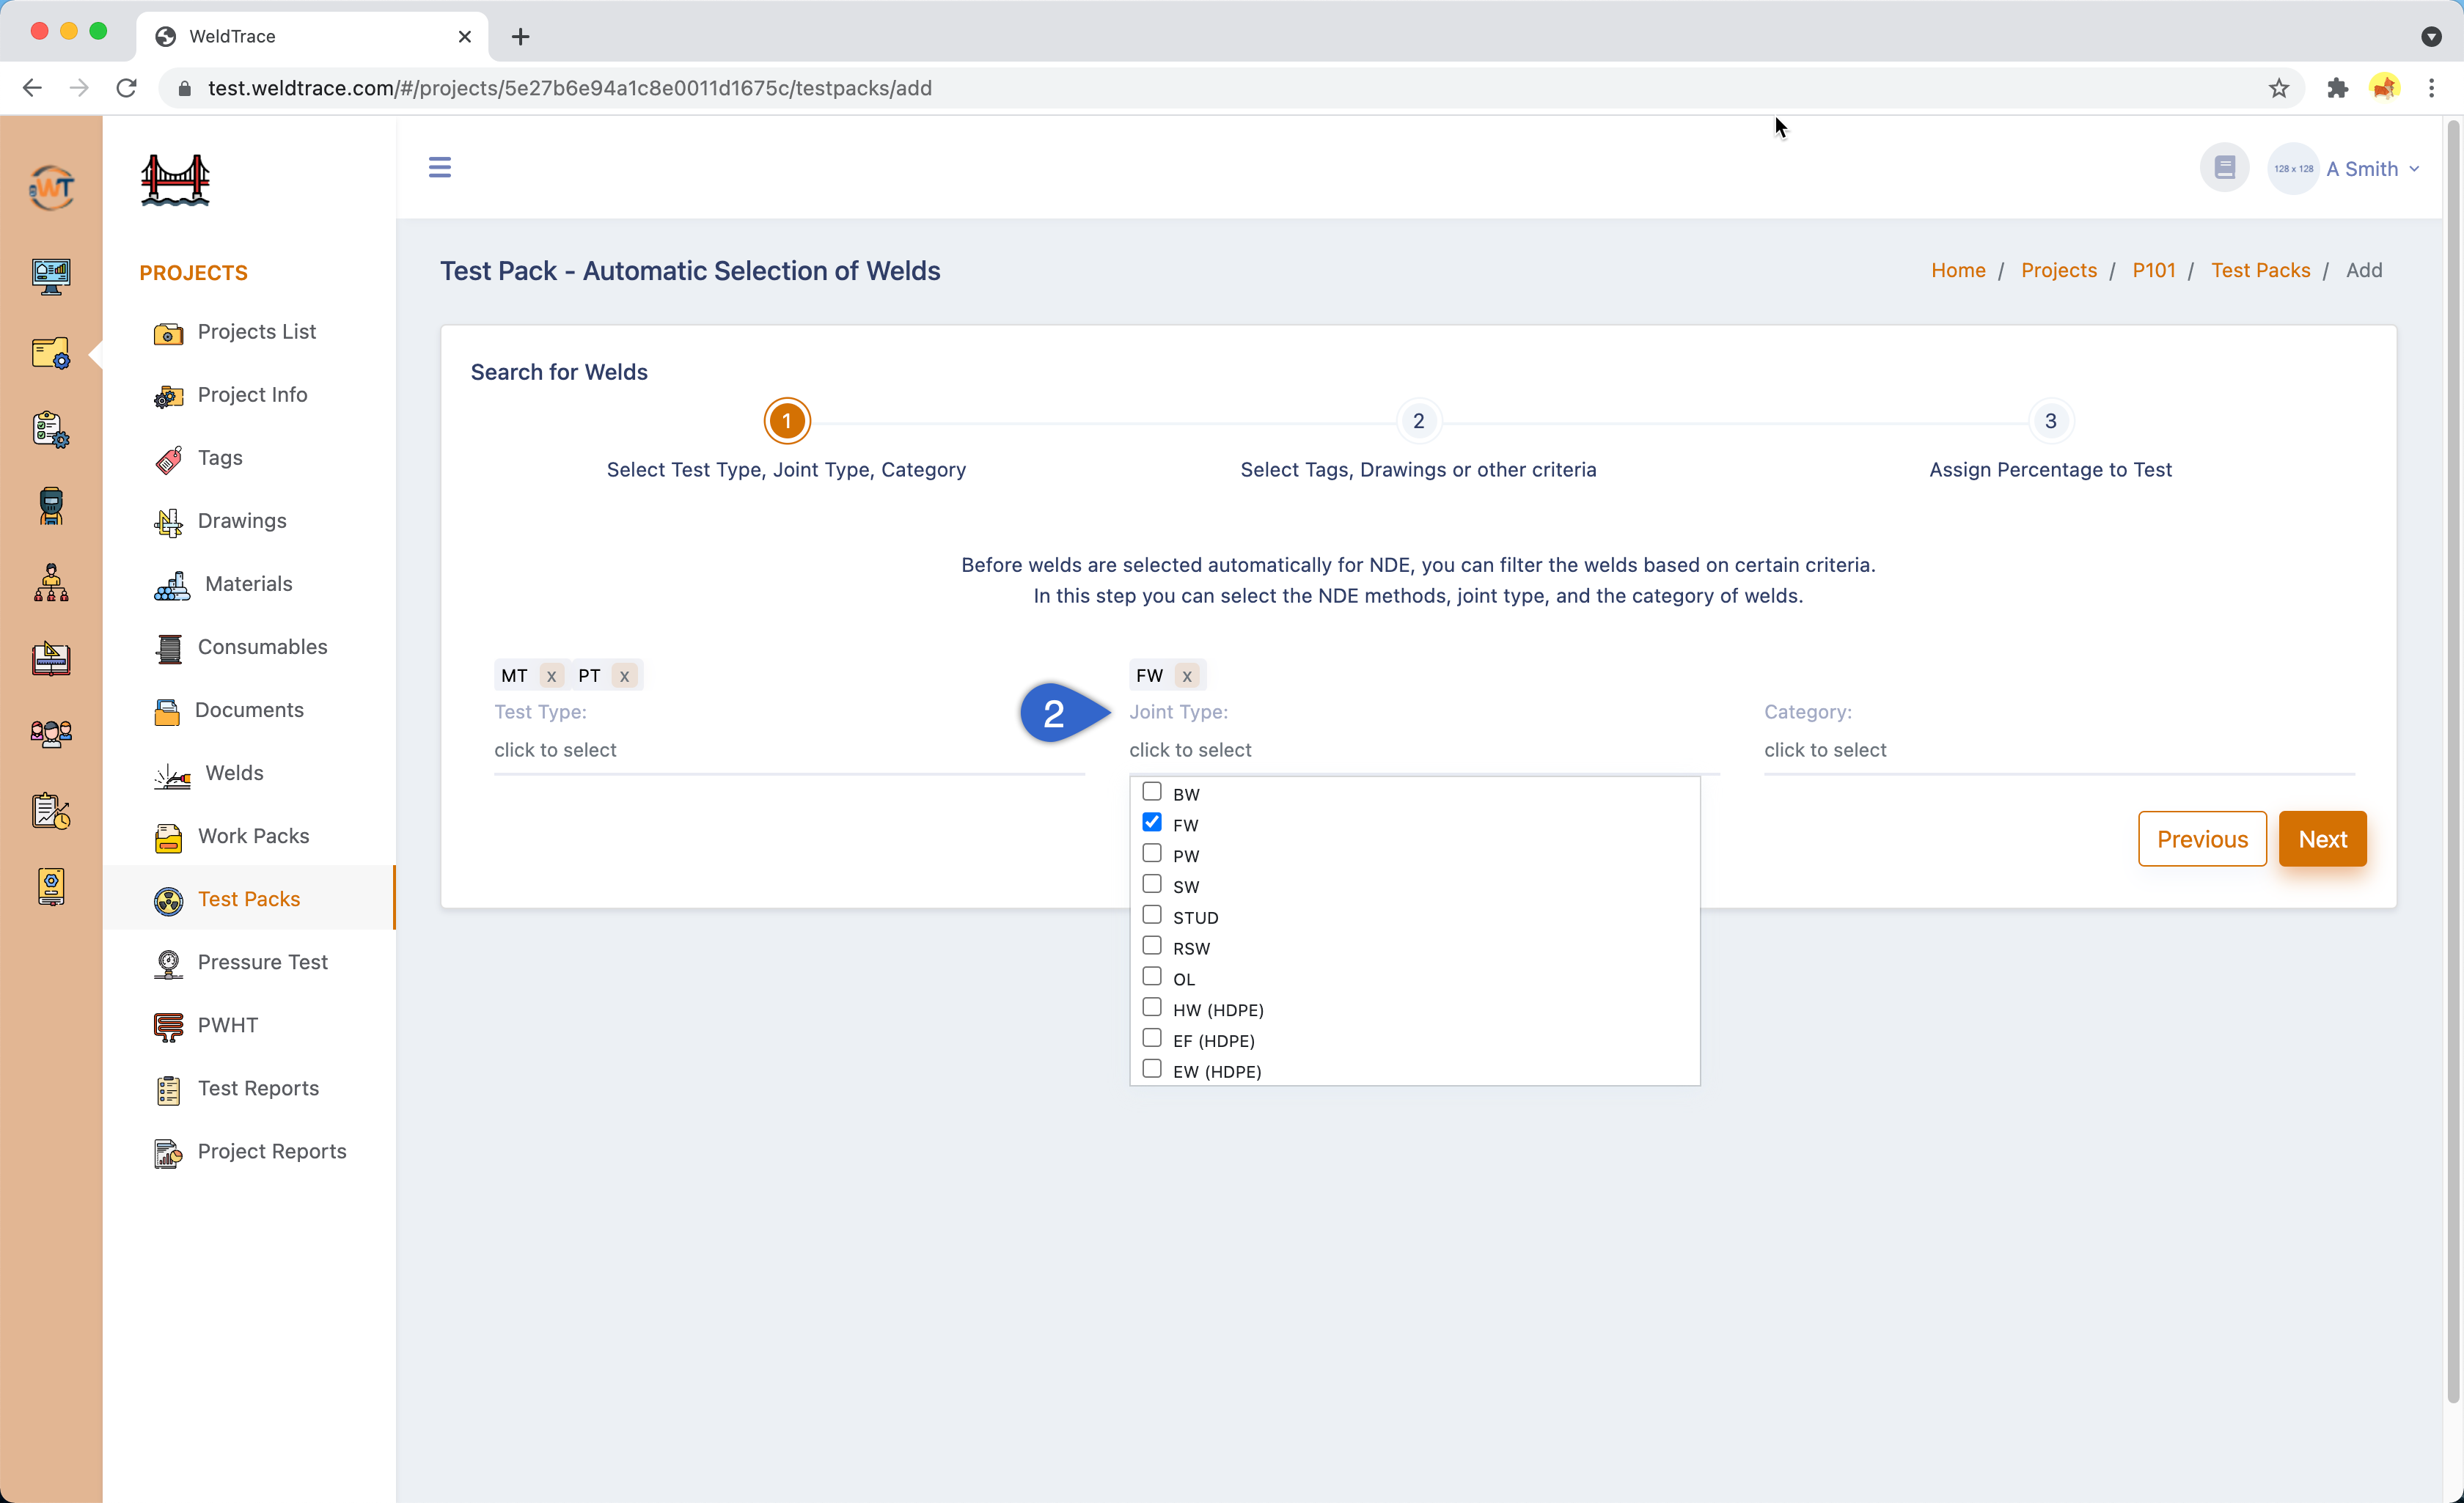2464x1503 pixels.
Task: Check the HW (HDPE) checkbox
Action: (1152, 1007)
